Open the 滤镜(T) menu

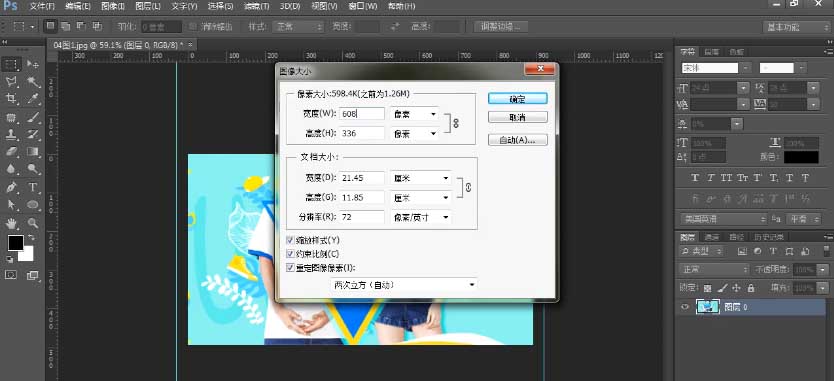point(256,6)
